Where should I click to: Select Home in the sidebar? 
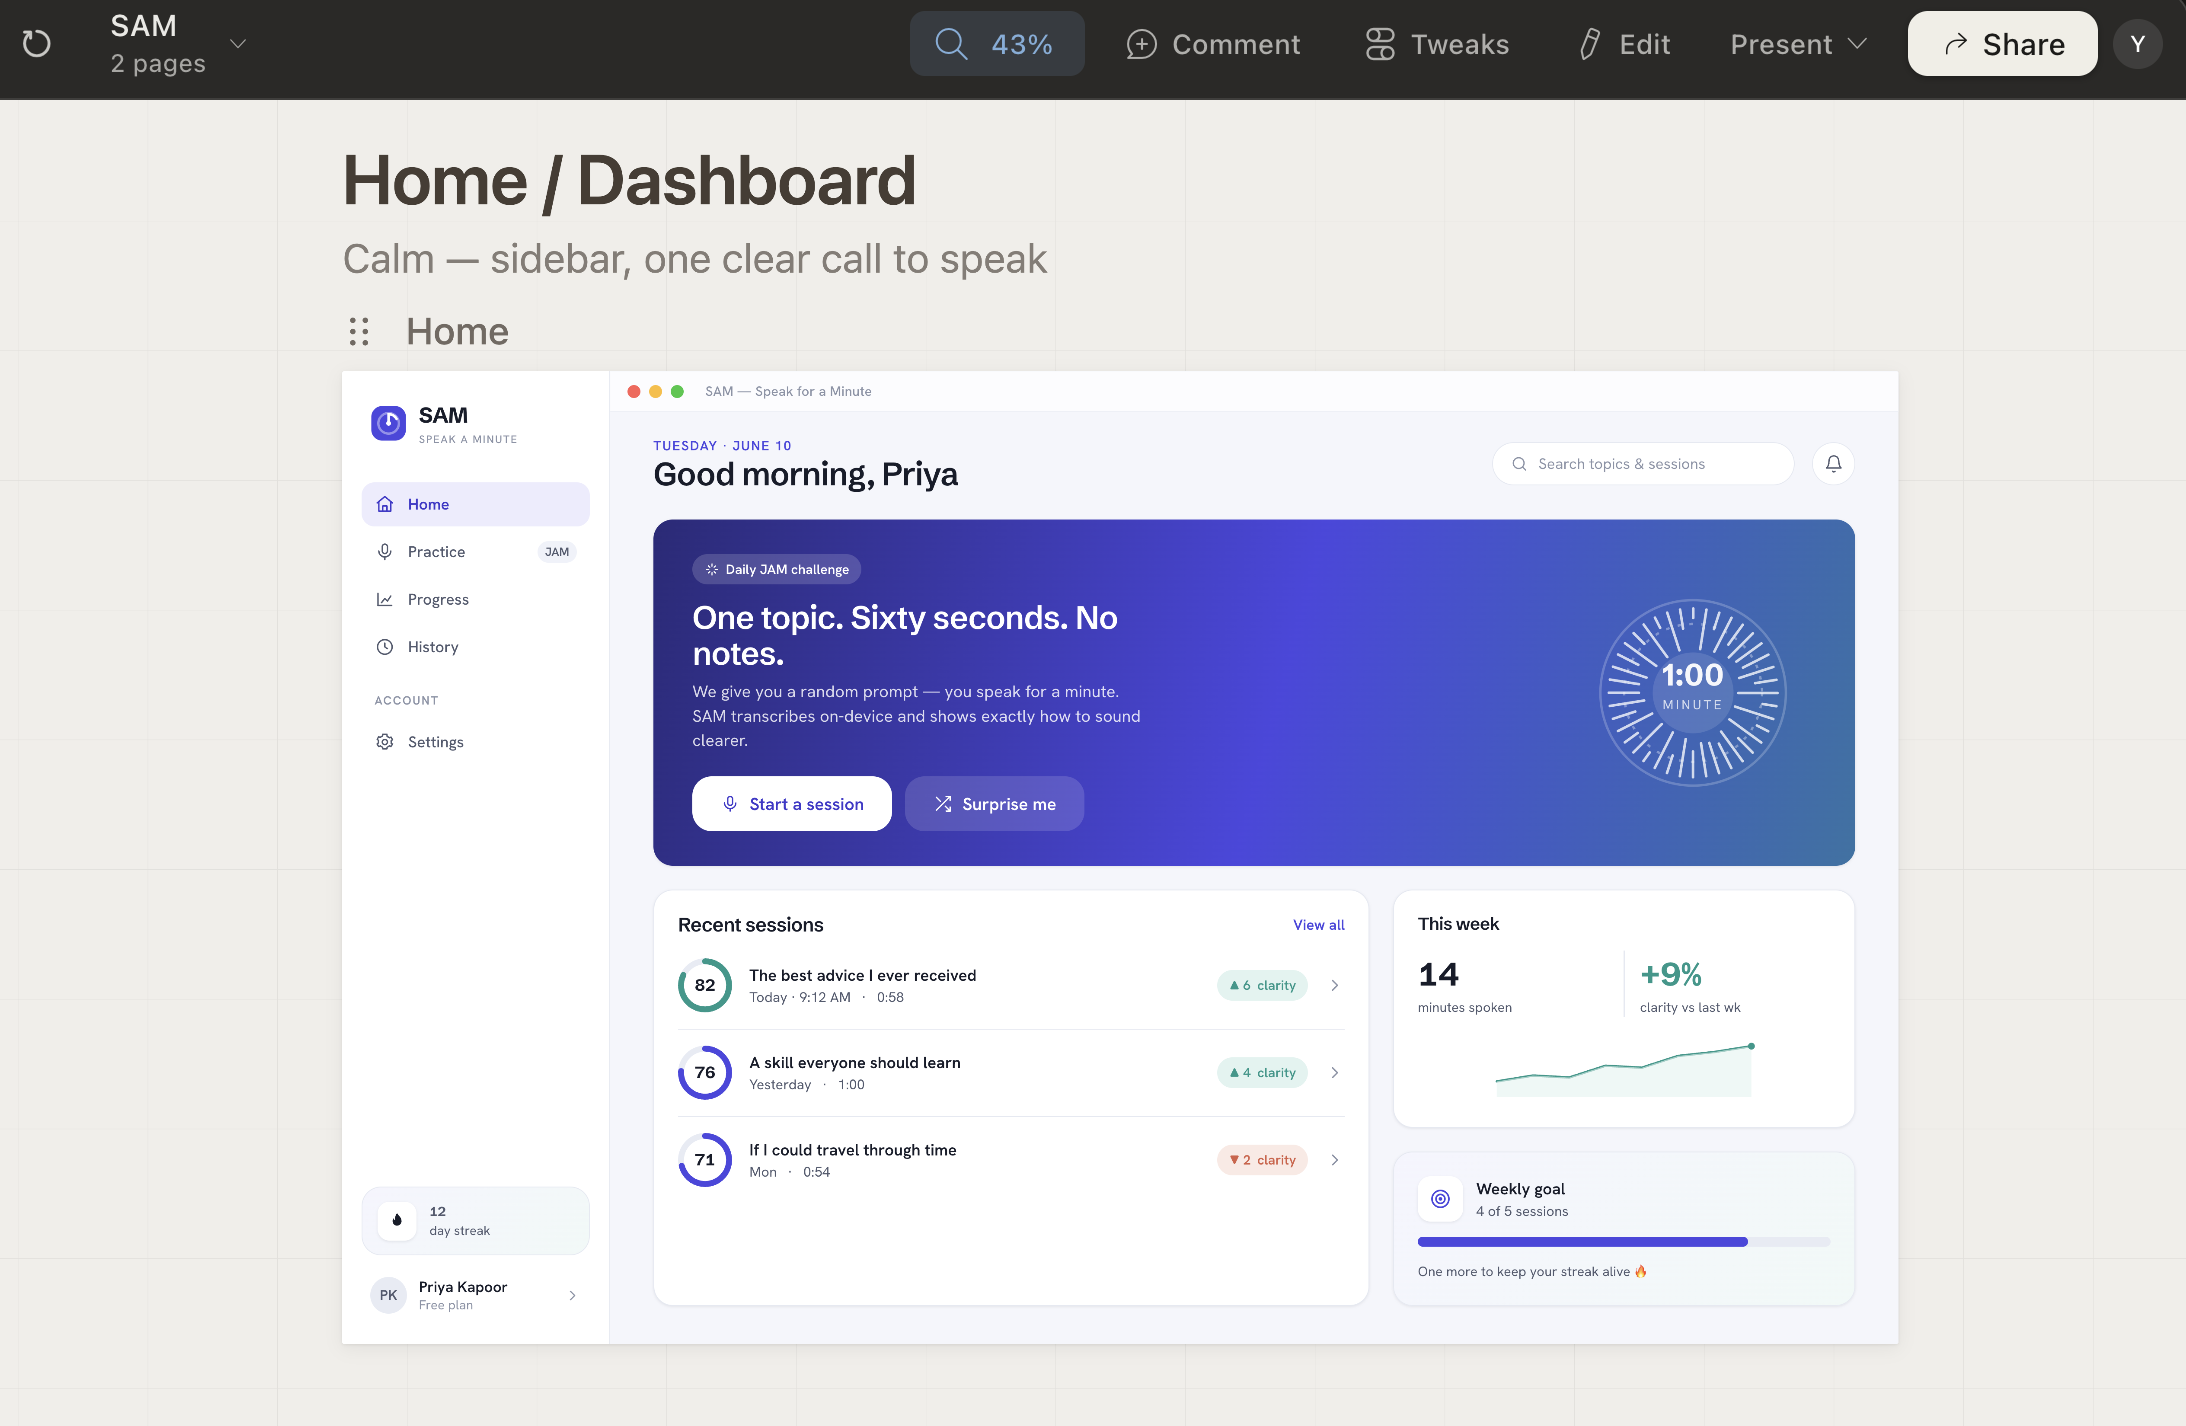tap(475, 504)
